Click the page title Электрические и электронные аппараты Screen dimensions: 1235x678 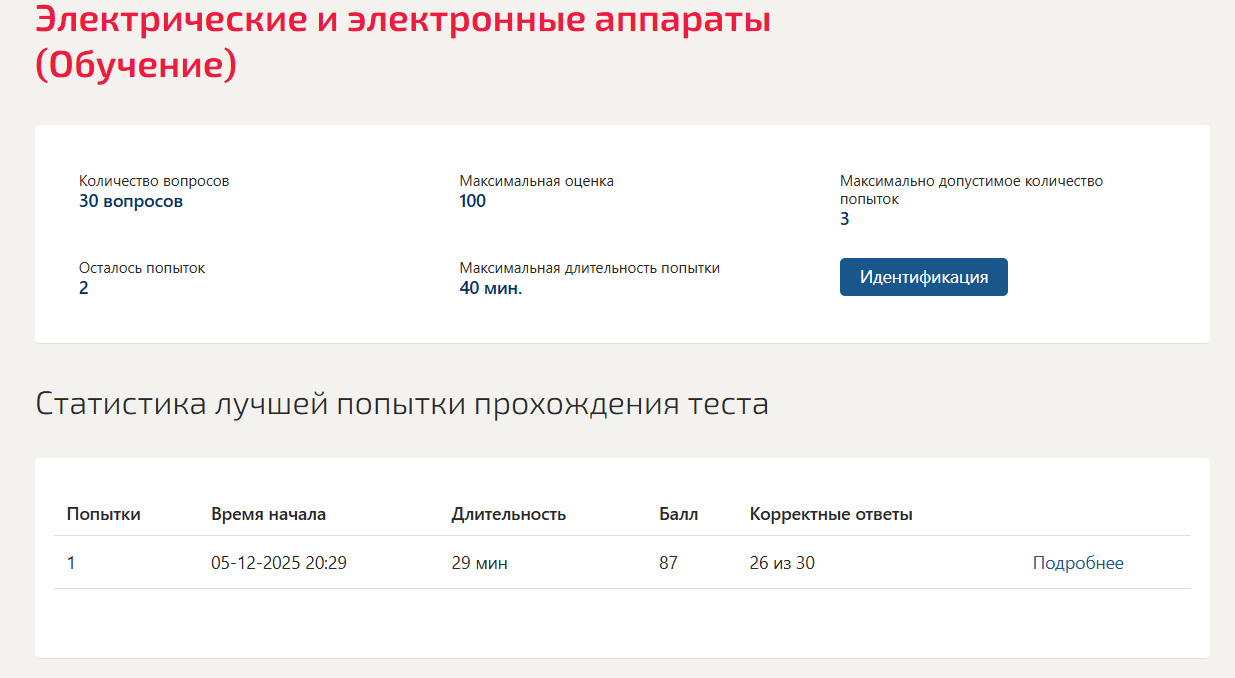click(403, 18)
